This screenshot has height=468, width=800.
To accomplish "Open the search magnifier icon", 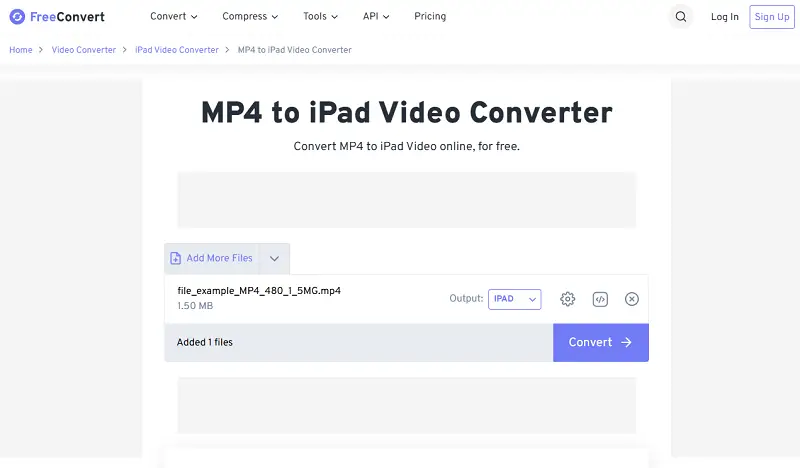I will 681,17.
